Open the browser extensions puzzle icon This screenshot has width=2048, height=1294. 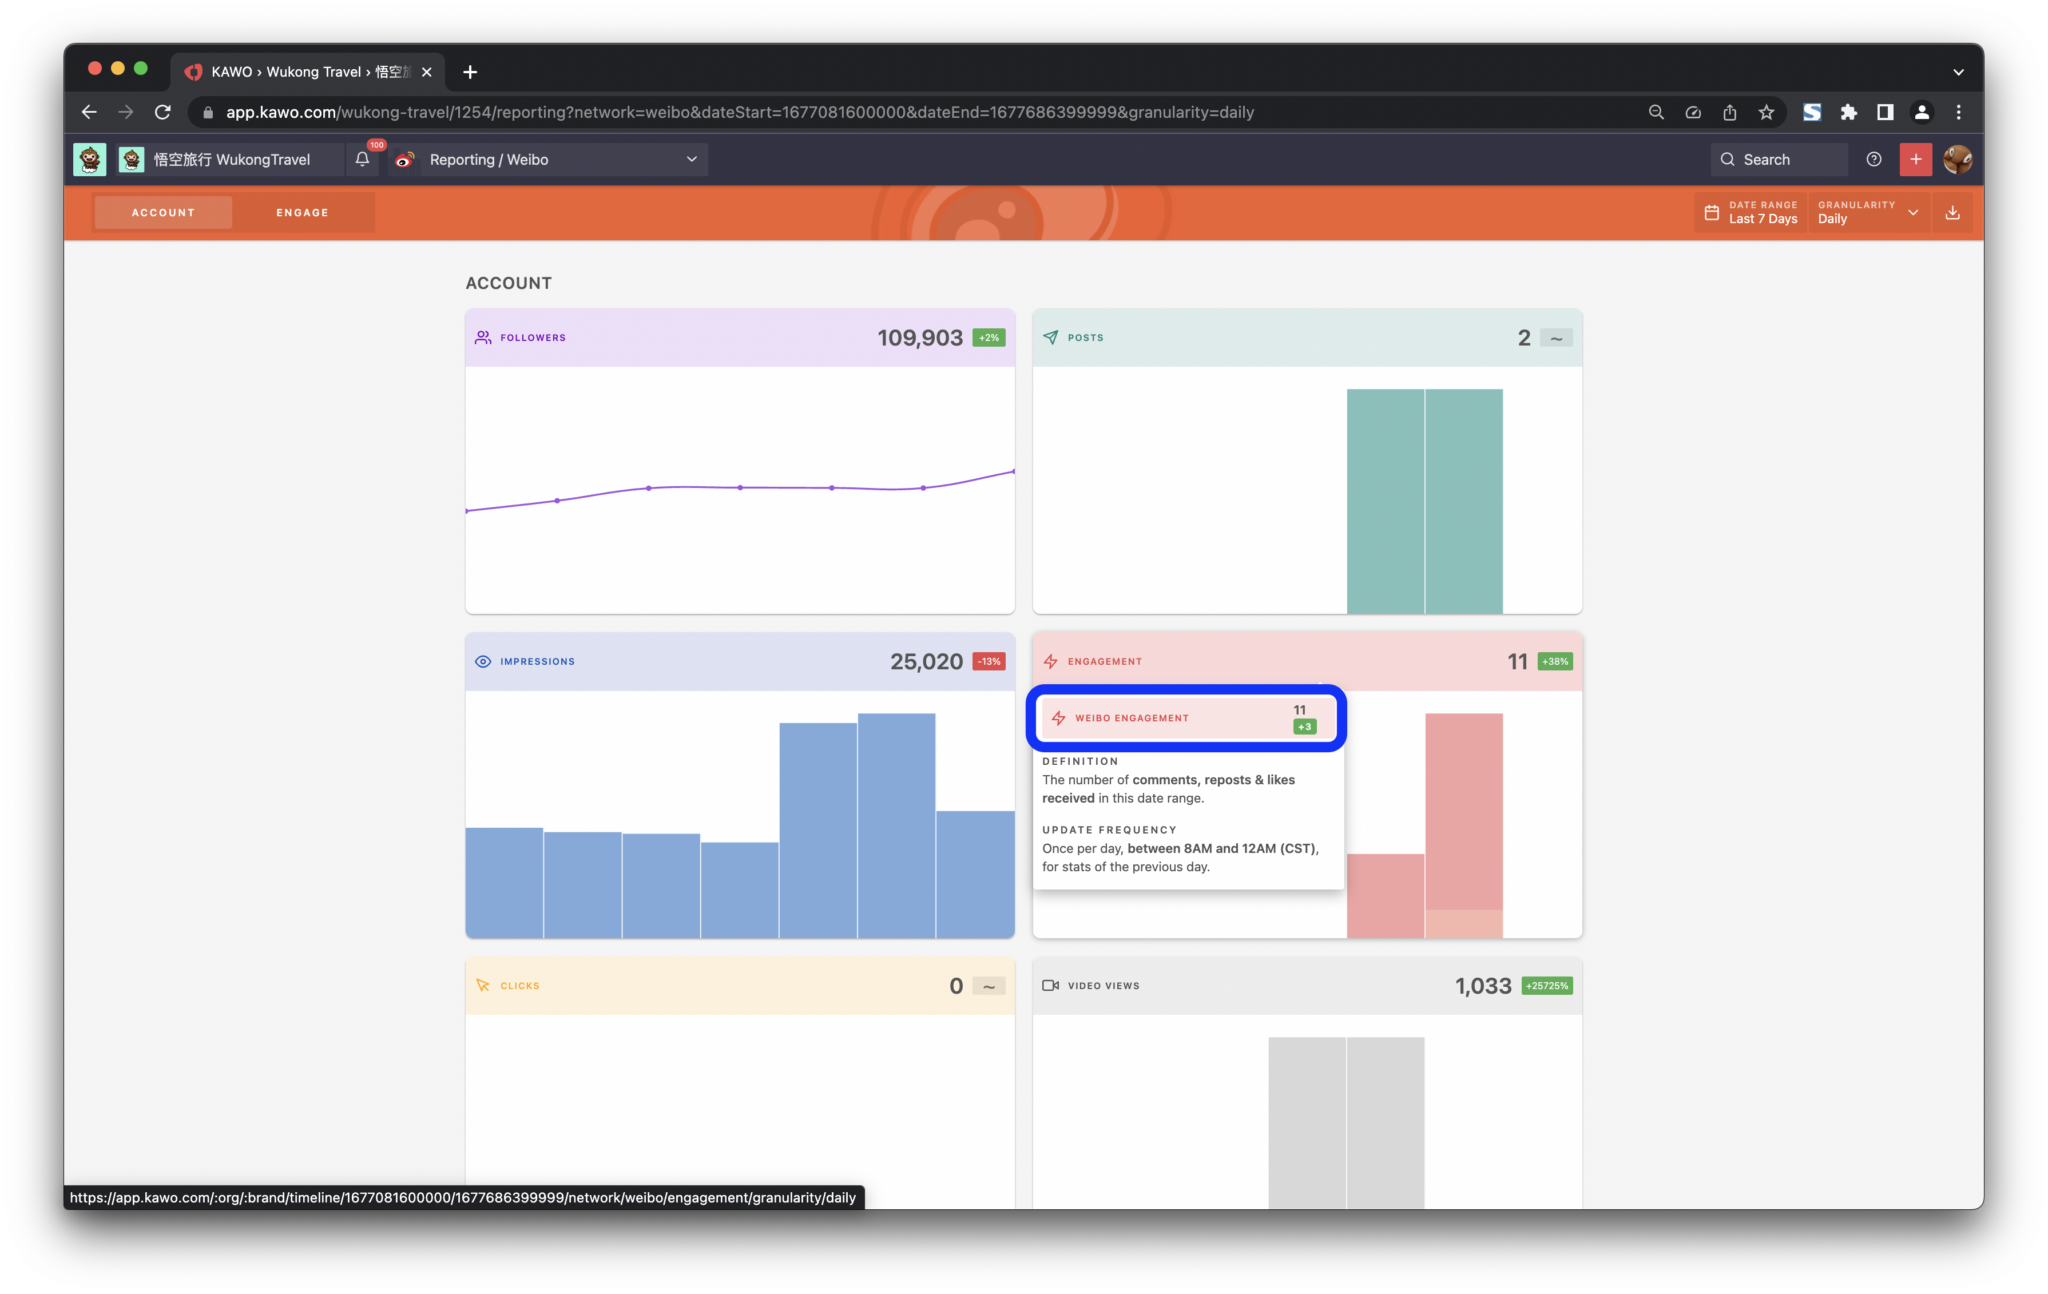pos(1848,112)
